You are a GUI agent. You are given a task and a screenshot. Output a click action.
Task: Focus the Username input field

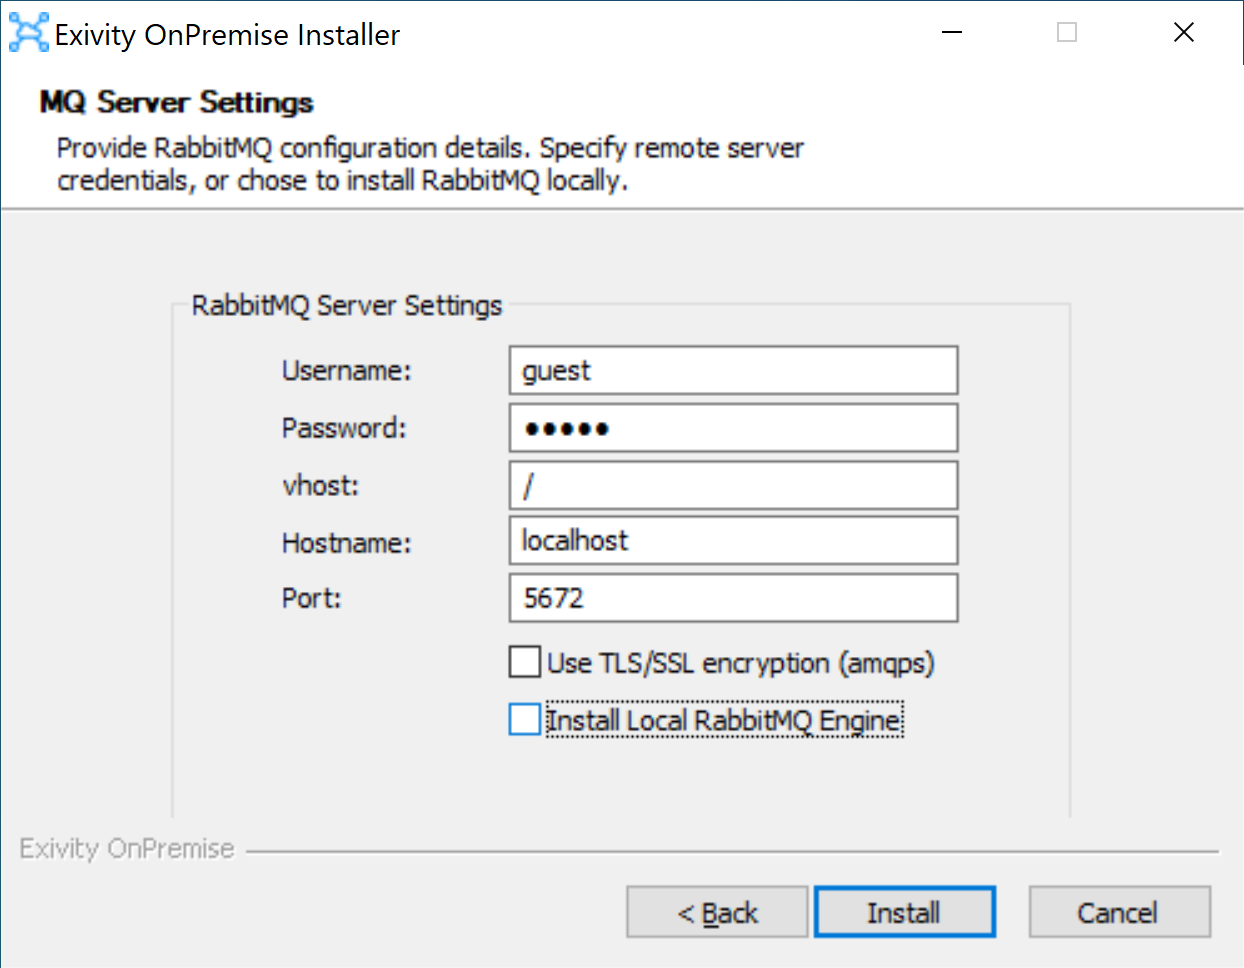tap(733, 370)
